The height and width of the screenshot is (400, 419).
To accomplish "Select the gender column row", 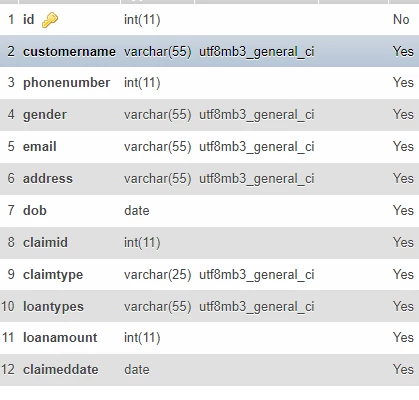I will 209,115.
